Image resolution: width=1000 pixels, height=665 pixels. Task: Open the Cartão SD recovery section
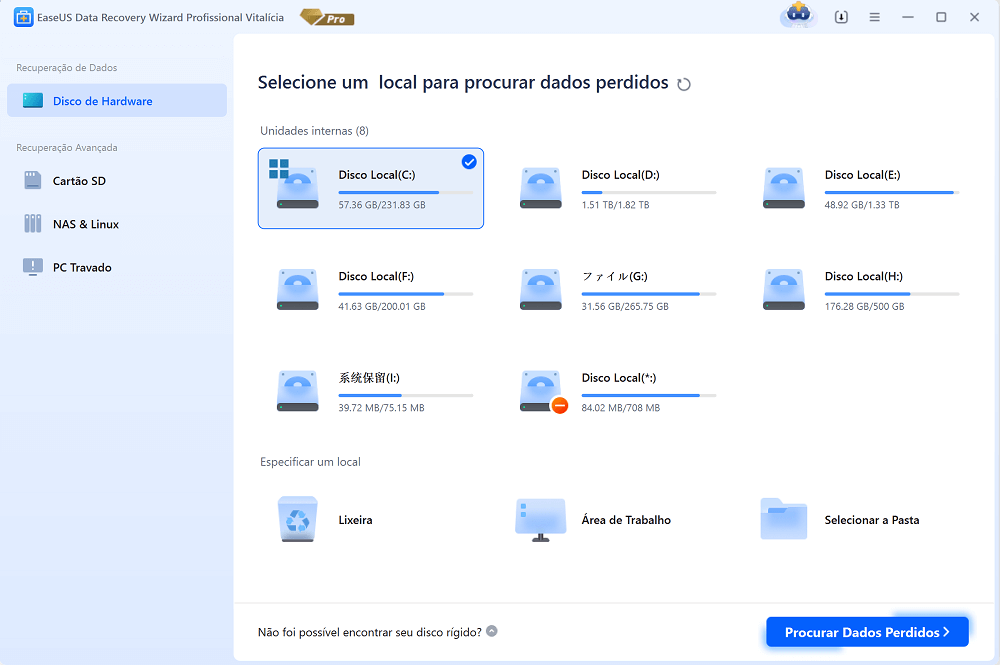[79, 181]
